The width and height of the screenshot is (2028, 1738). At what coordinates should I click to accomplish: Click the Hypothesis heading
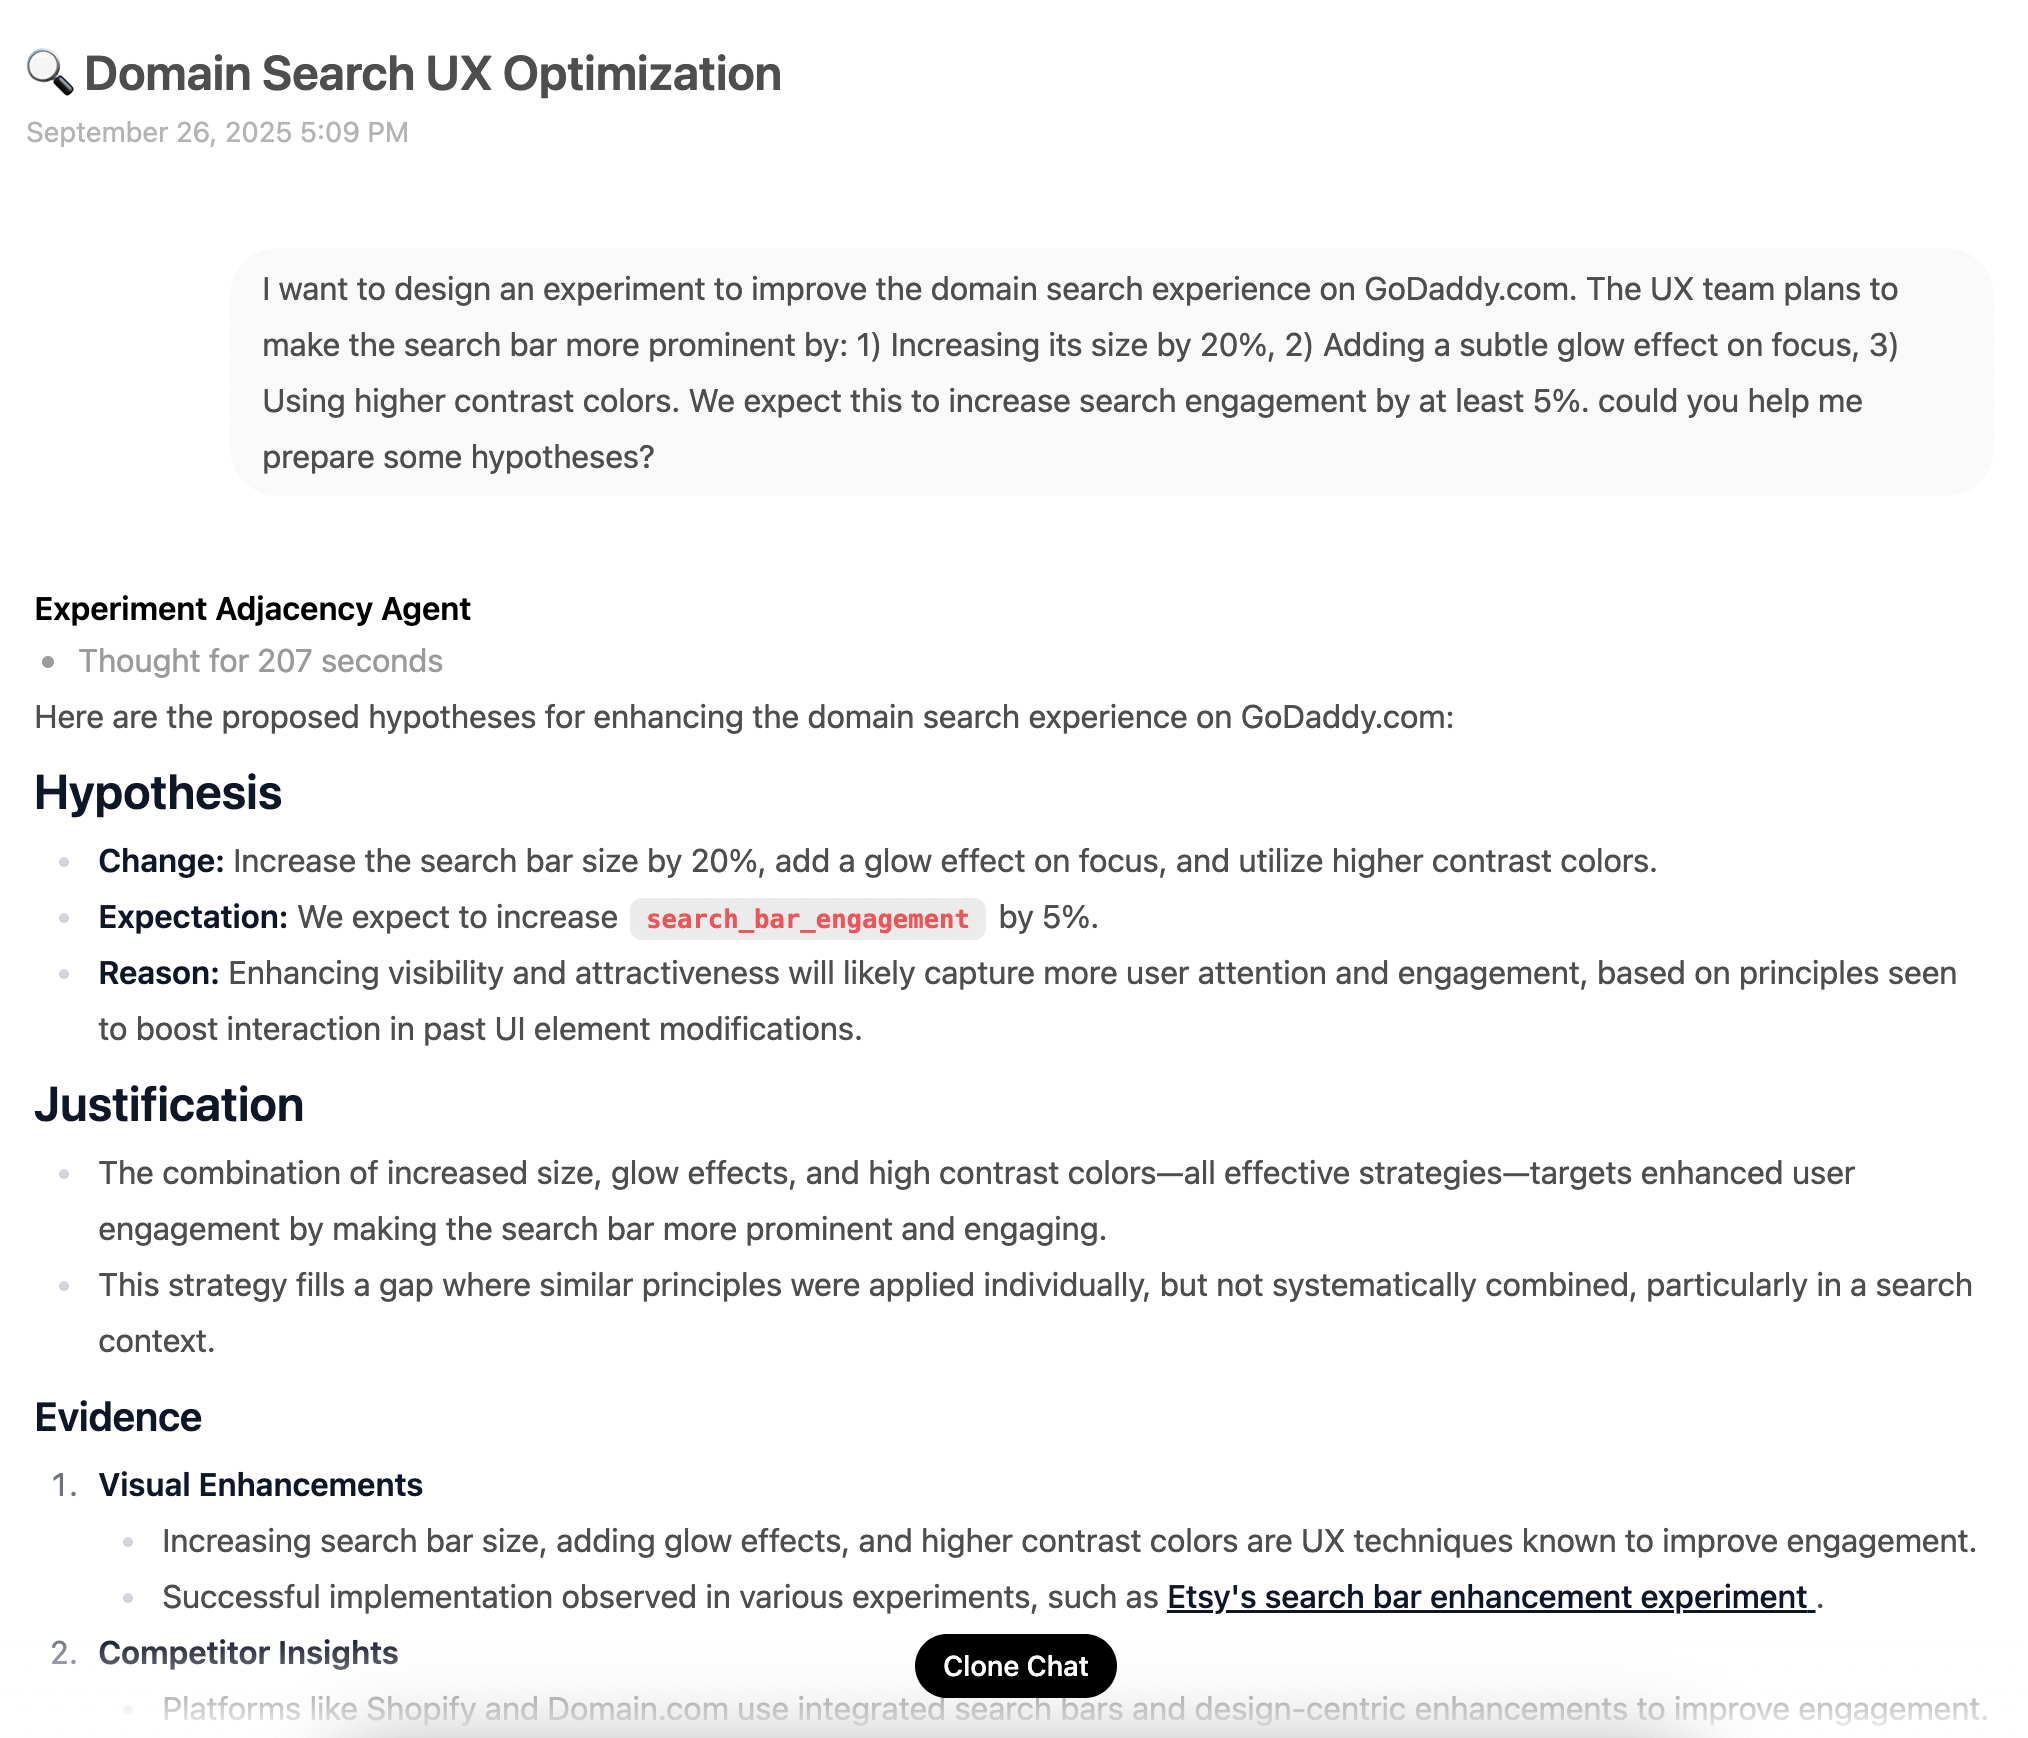click(x=158, y=793)
